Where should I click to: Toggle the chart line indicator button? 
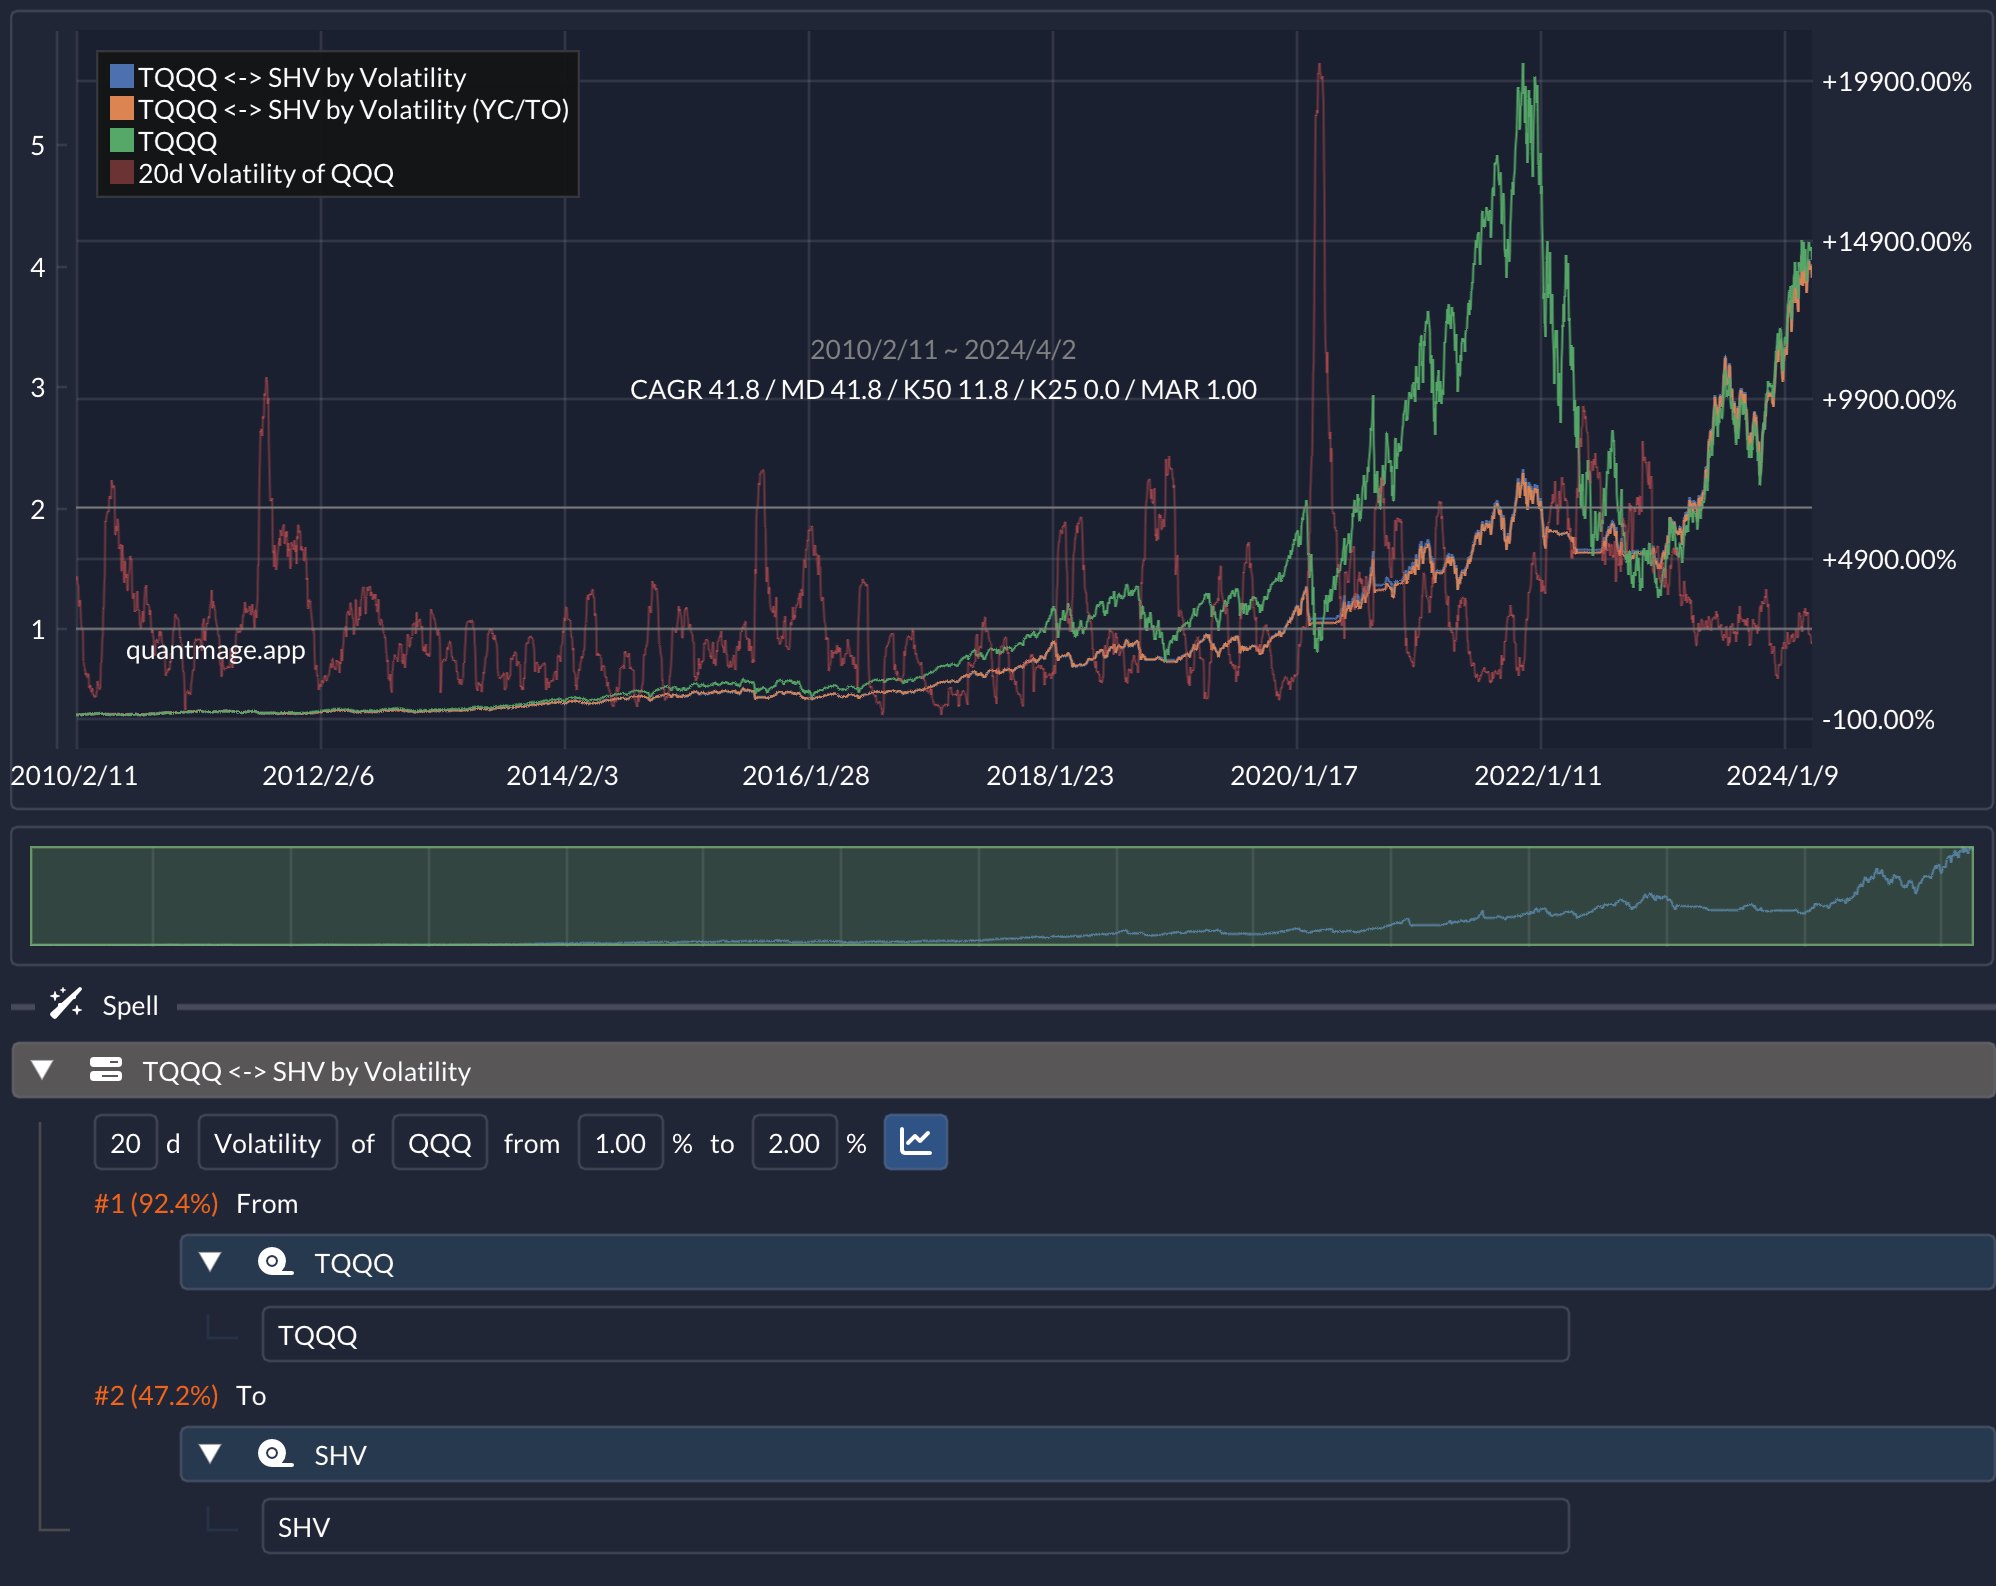(x=915, y=1142)
